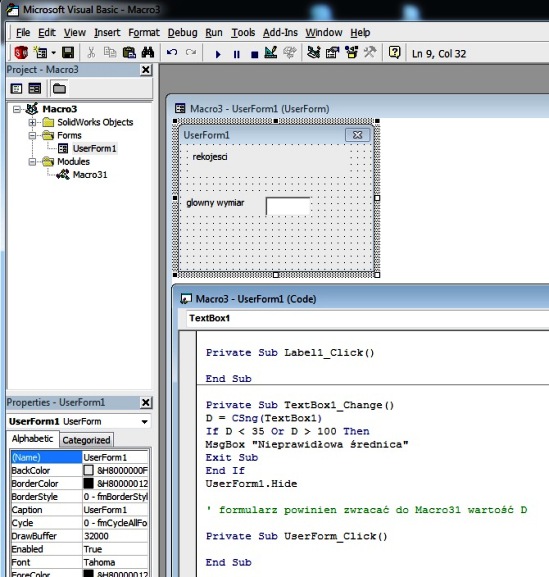Click the ForeColor color swatch
The height and width of the screenshot is (577, 549).
(x=88, y=574)
